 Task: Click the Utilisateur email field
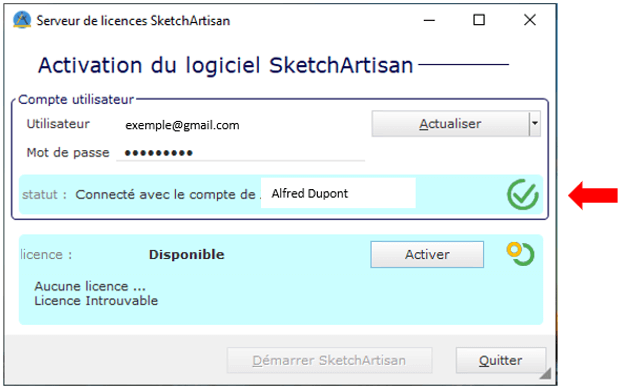240,125
